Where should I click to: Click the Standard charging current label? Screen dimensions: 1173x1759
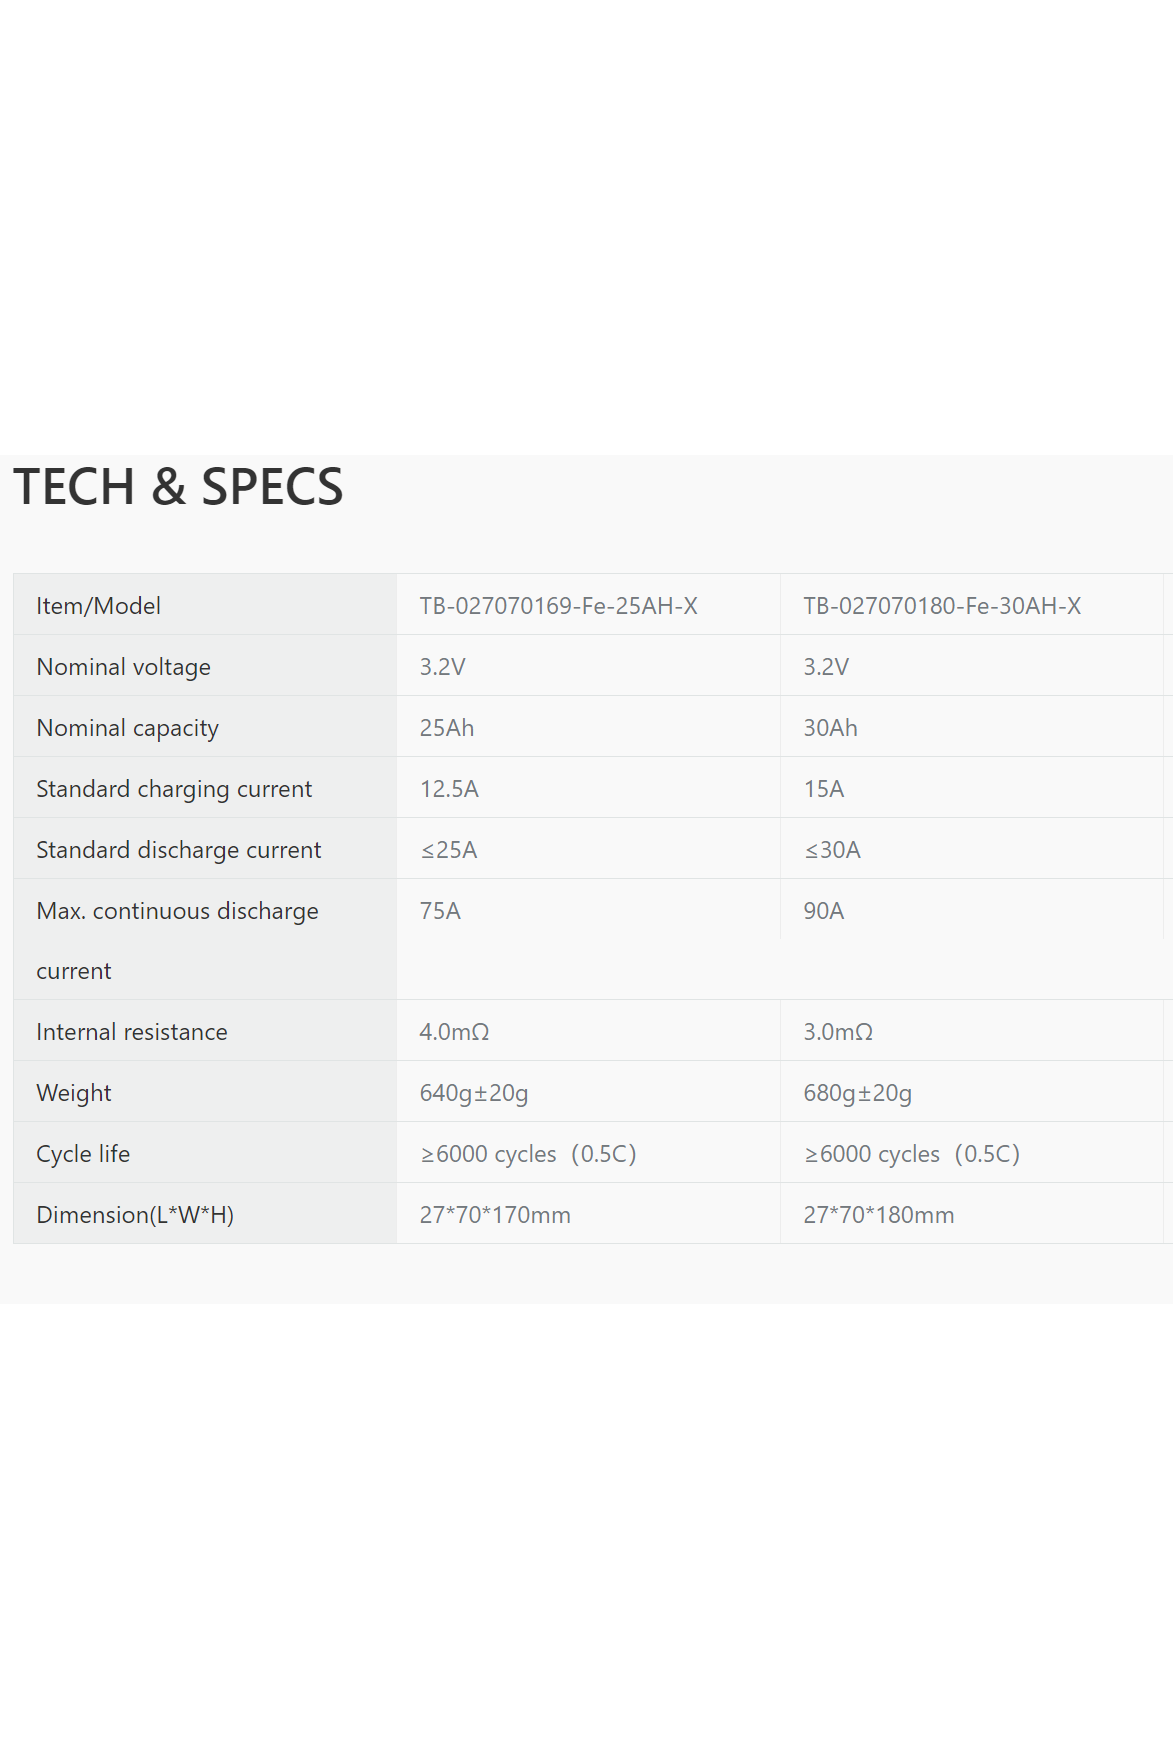coord(174,789)
